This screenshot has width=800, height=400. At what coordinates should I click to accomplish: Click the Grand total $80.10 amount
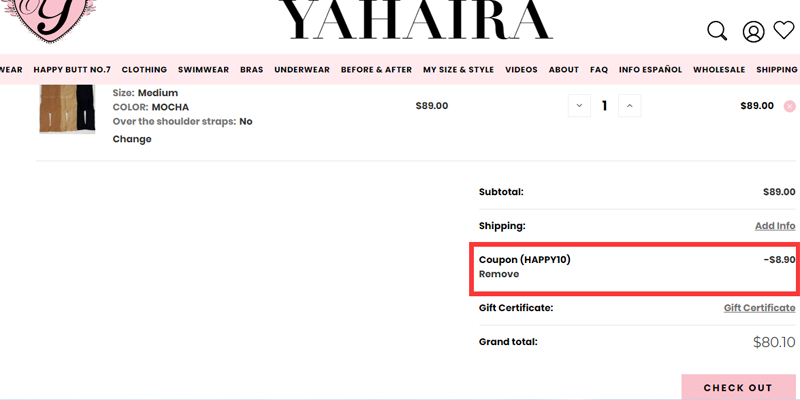point(774,342)
